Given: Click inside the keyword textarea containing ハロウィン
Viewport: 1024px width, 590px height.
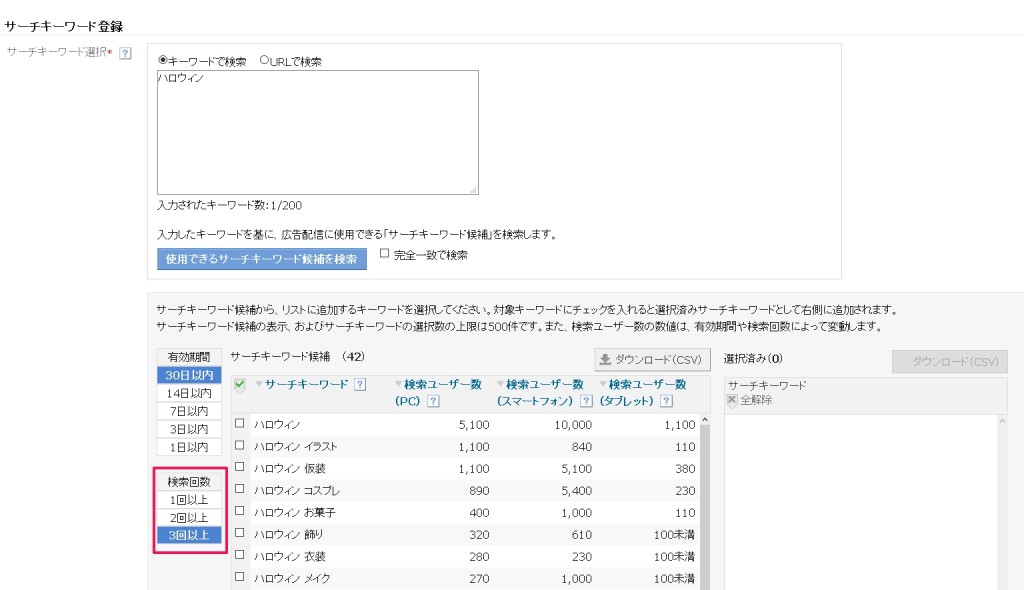Looking at the screenshot, I should coord(317,132).
